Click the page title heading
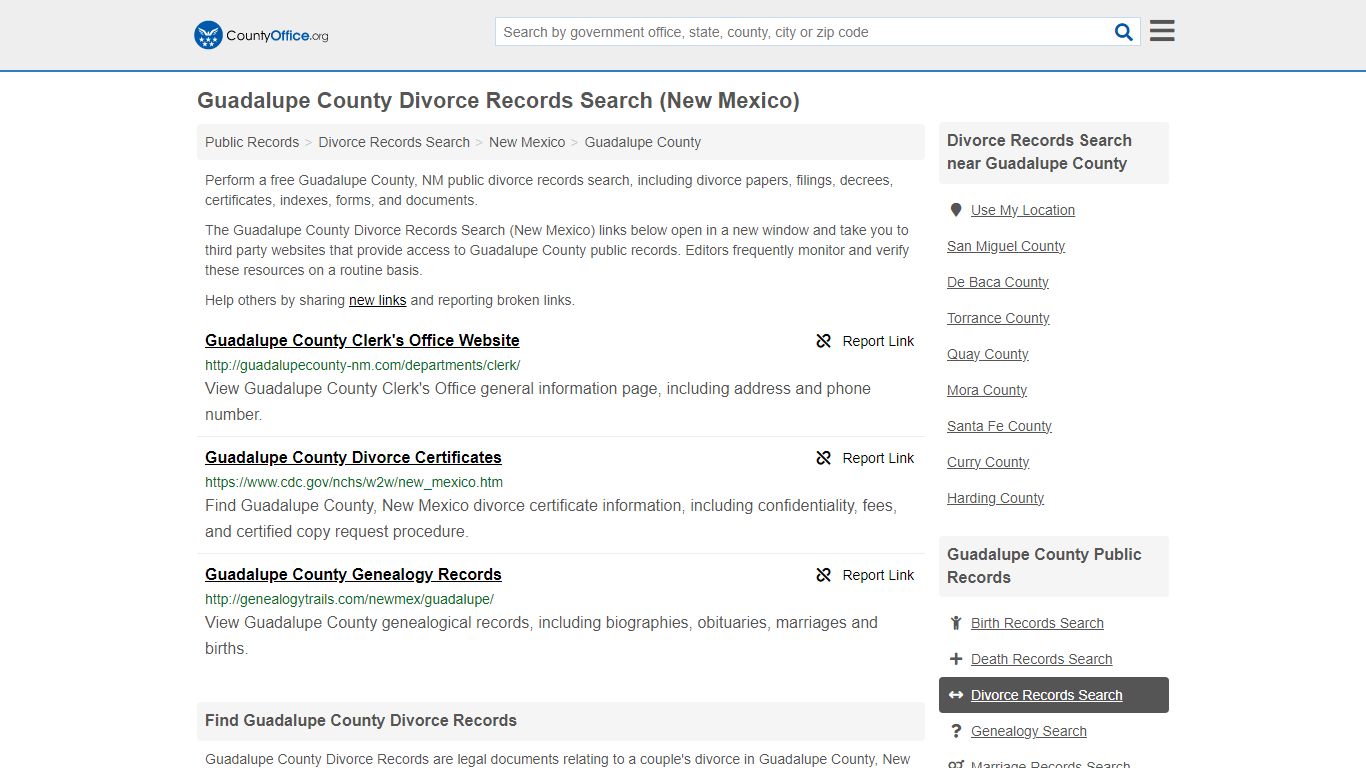 [498, 100]
